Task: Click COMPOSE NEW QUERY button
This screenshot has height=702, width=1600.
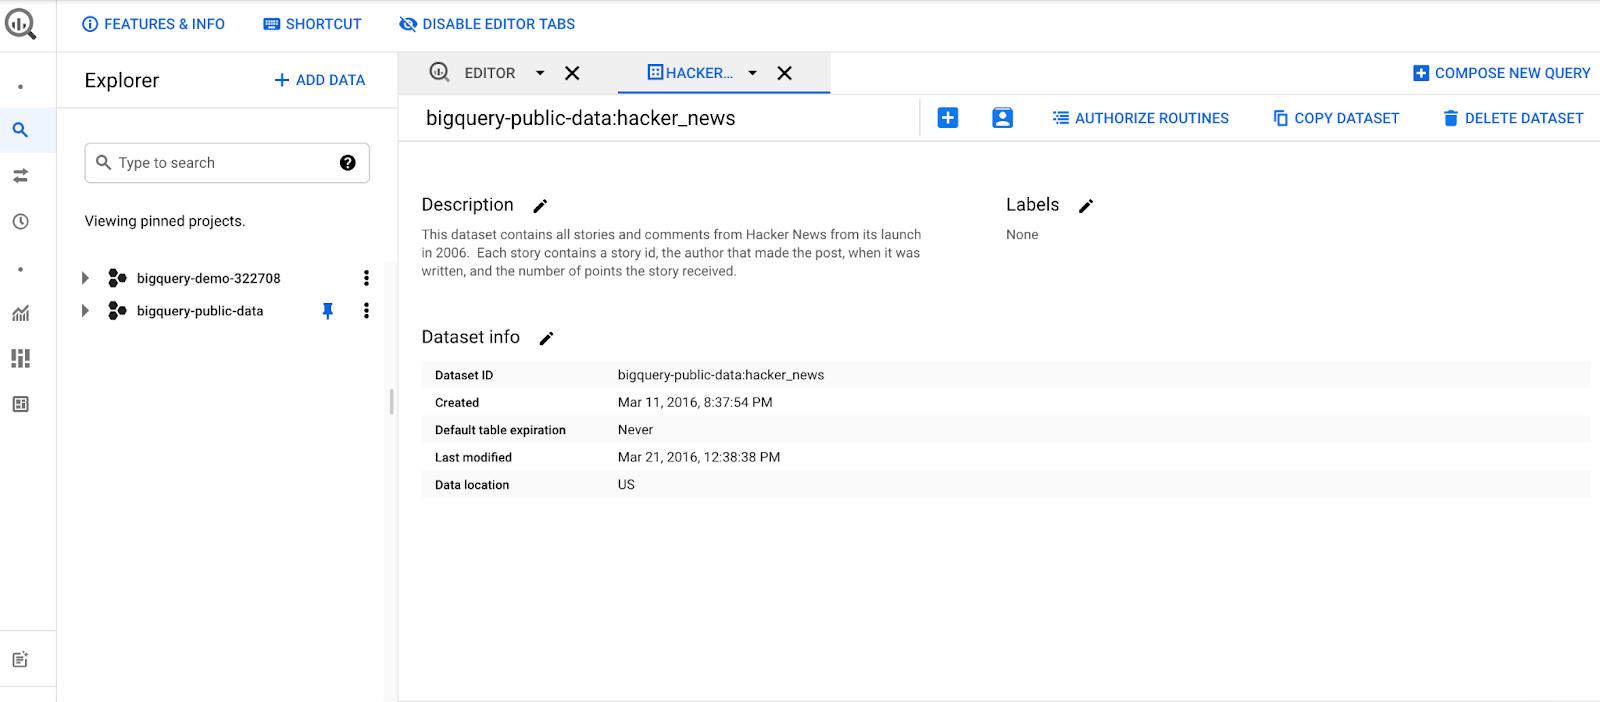Action: [1501, 73]
